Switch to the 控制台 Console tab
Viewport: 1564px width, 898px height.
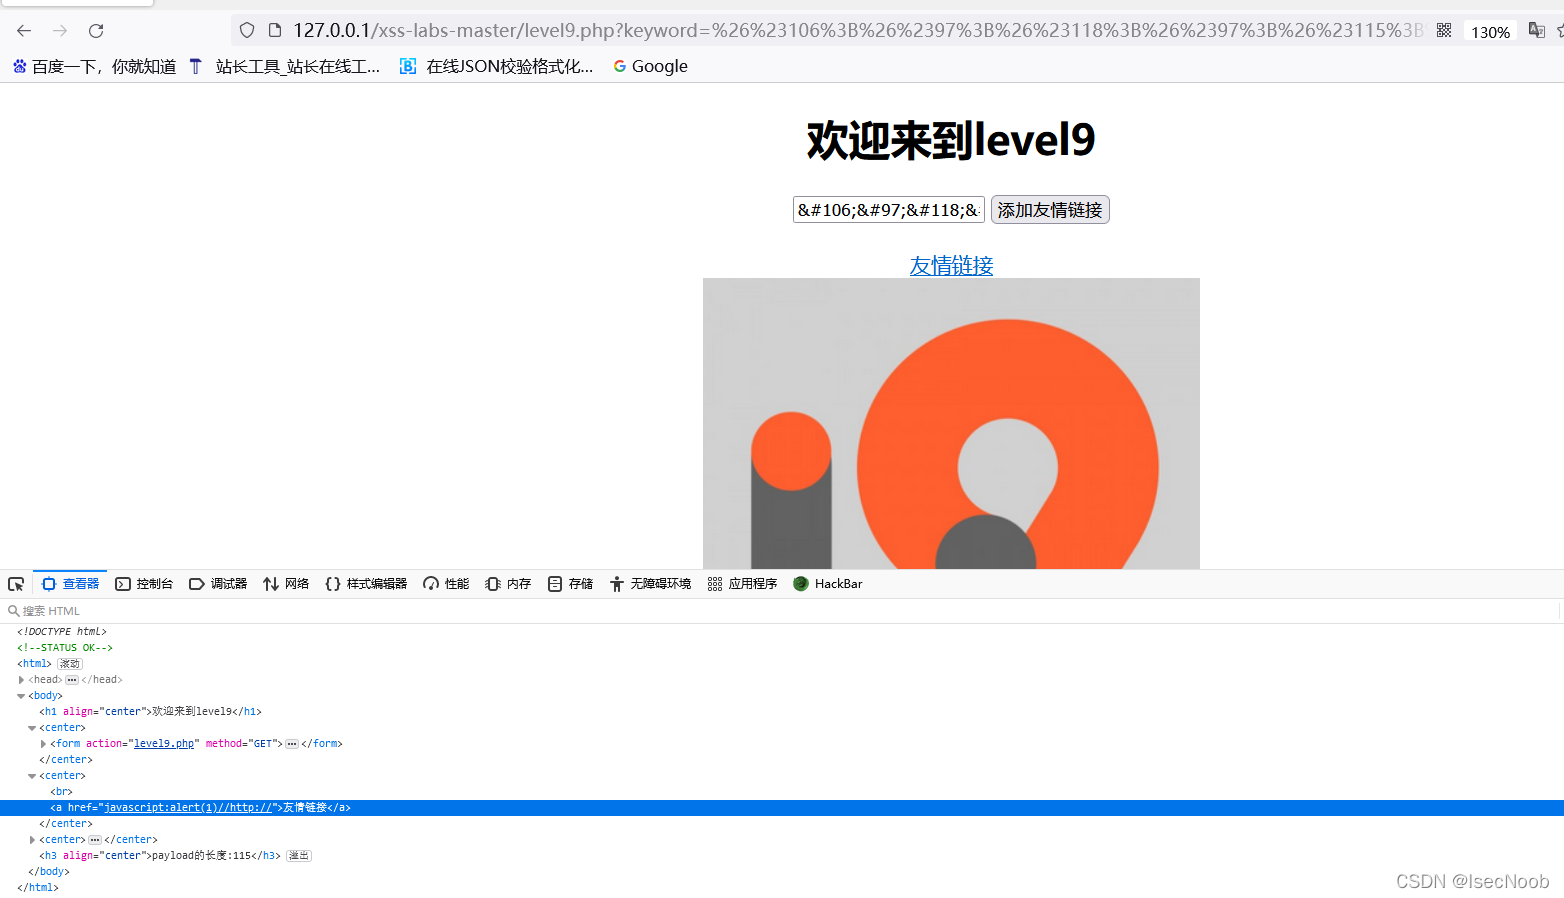click(144, 583)
